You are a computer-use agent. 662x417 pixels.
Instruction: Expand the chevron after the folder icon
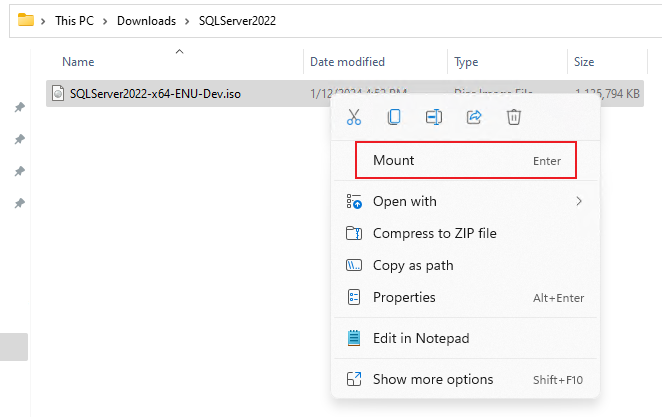pyautogui.click(x=43, y=21)
